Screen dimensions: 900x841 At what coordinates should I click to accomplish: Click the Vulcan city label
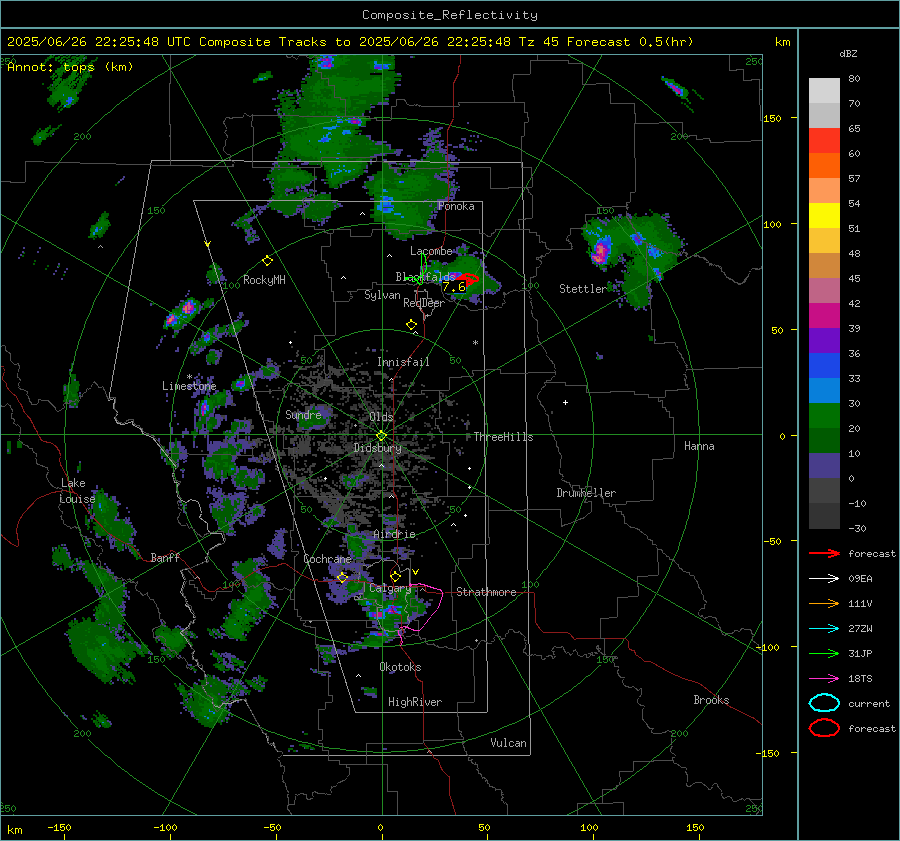coord(509,743)
